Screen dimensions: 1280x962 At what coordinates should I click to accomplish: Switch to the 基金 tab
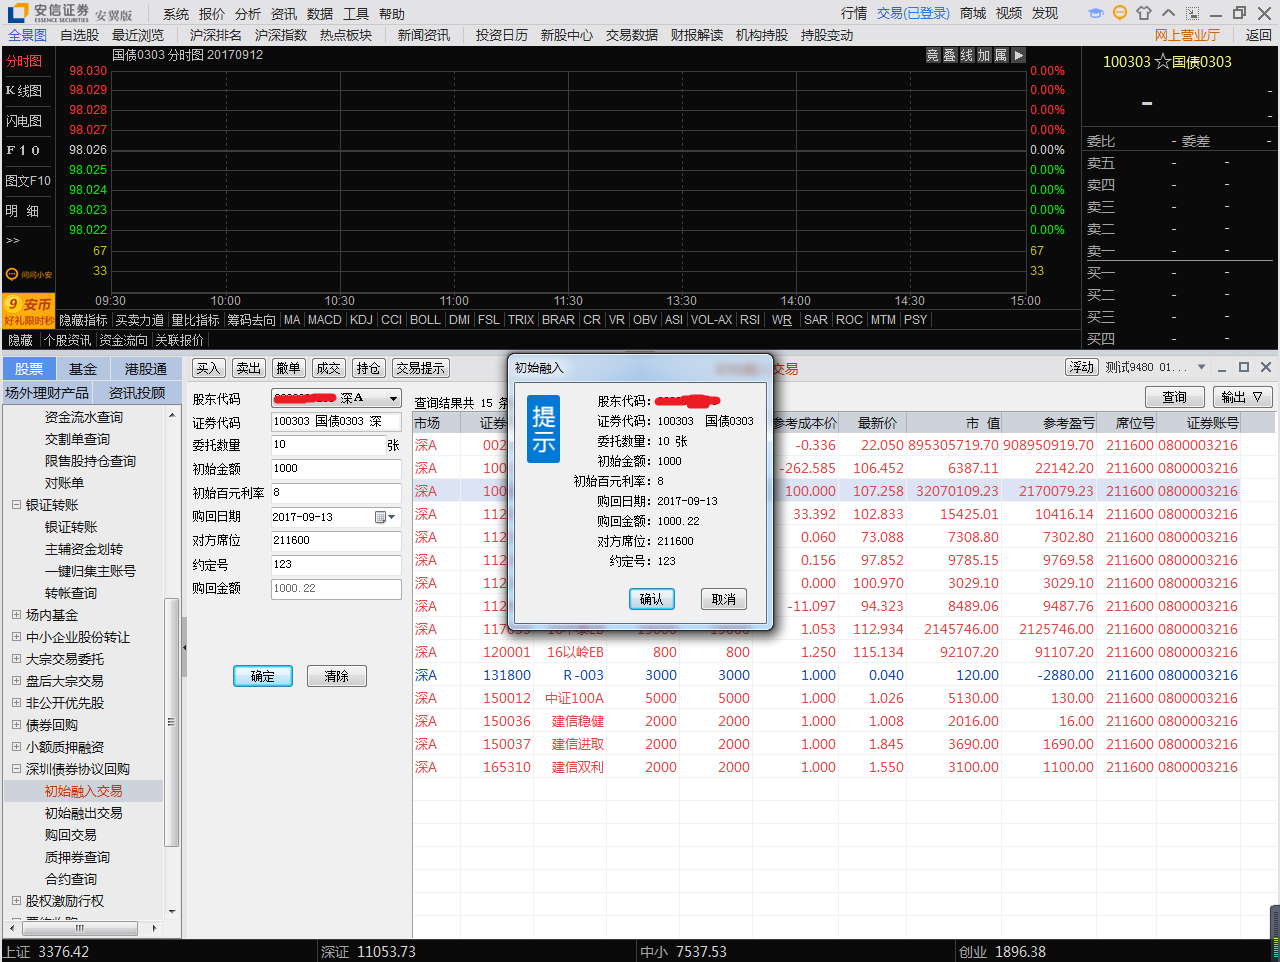click(83, 368)
